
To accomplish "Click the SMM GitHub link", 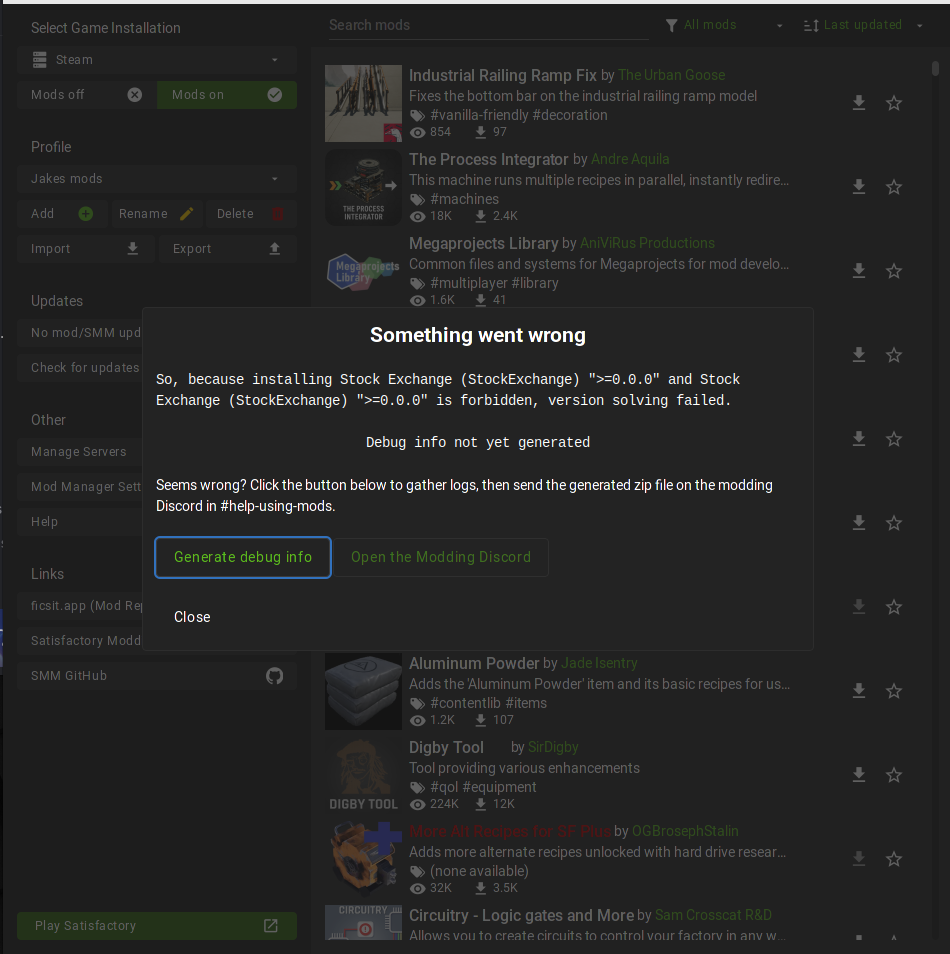I will 157,676.
